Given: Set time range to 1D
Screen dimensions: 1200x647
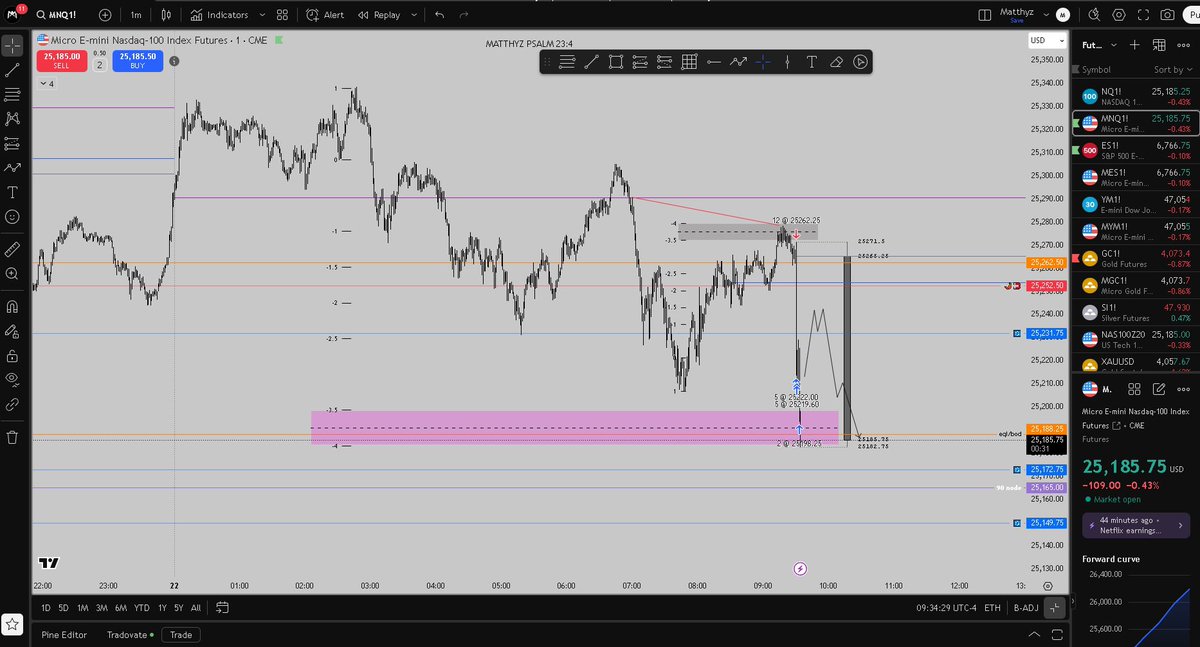Looking at the screenshot, I should tap(46, 607).
